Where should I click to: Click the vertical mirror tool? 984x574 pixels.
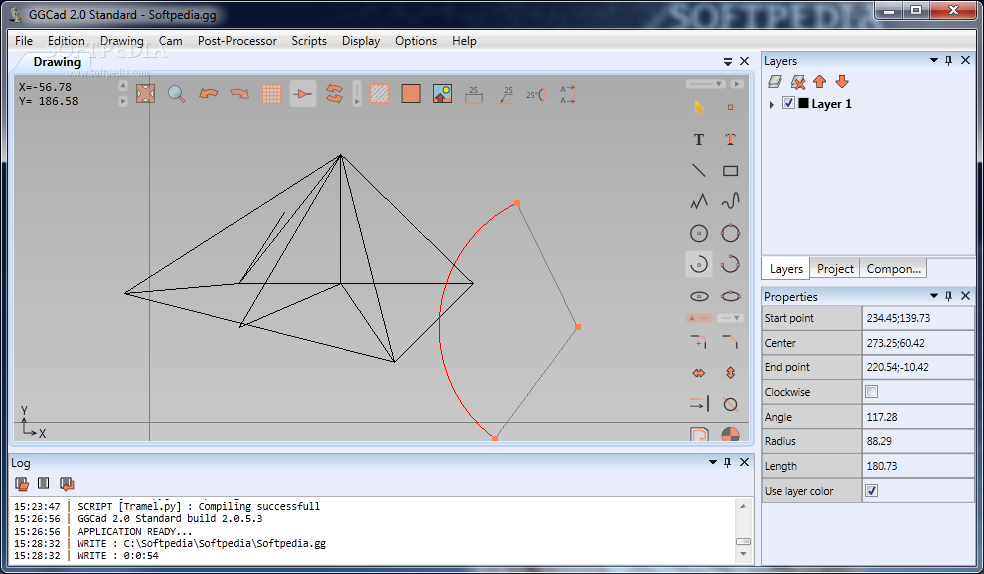coord(730,373)
